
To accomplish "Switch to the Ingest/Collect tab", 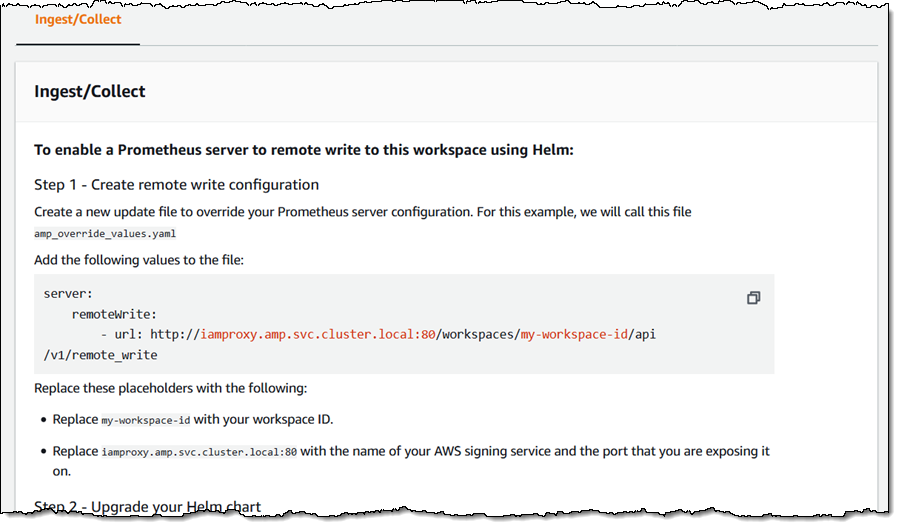I will [78, 20].
